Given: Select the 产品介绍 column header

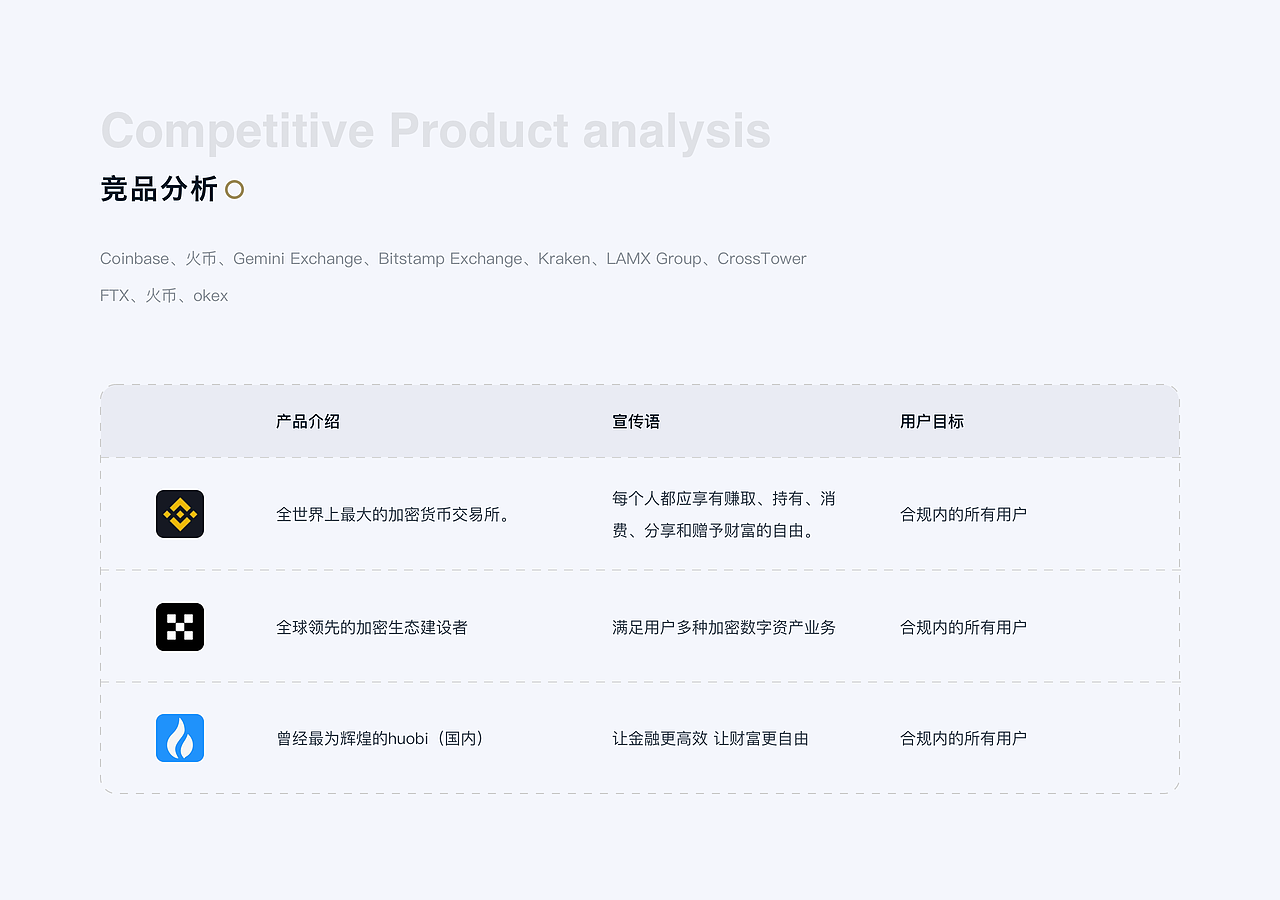Looking at the screenshot, I should 308,421.
